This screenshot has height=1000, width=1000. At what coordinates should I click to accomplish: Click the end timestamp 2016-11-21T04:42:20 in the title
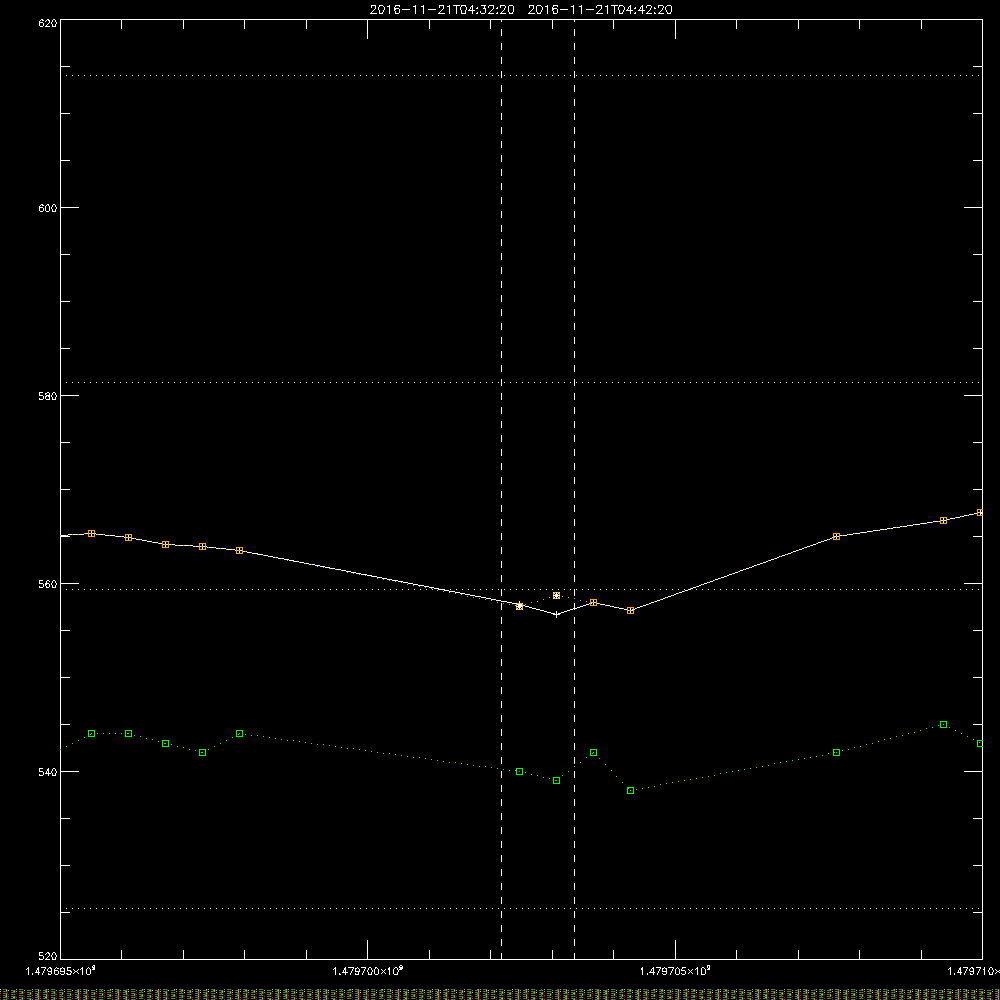click(600, 10)
